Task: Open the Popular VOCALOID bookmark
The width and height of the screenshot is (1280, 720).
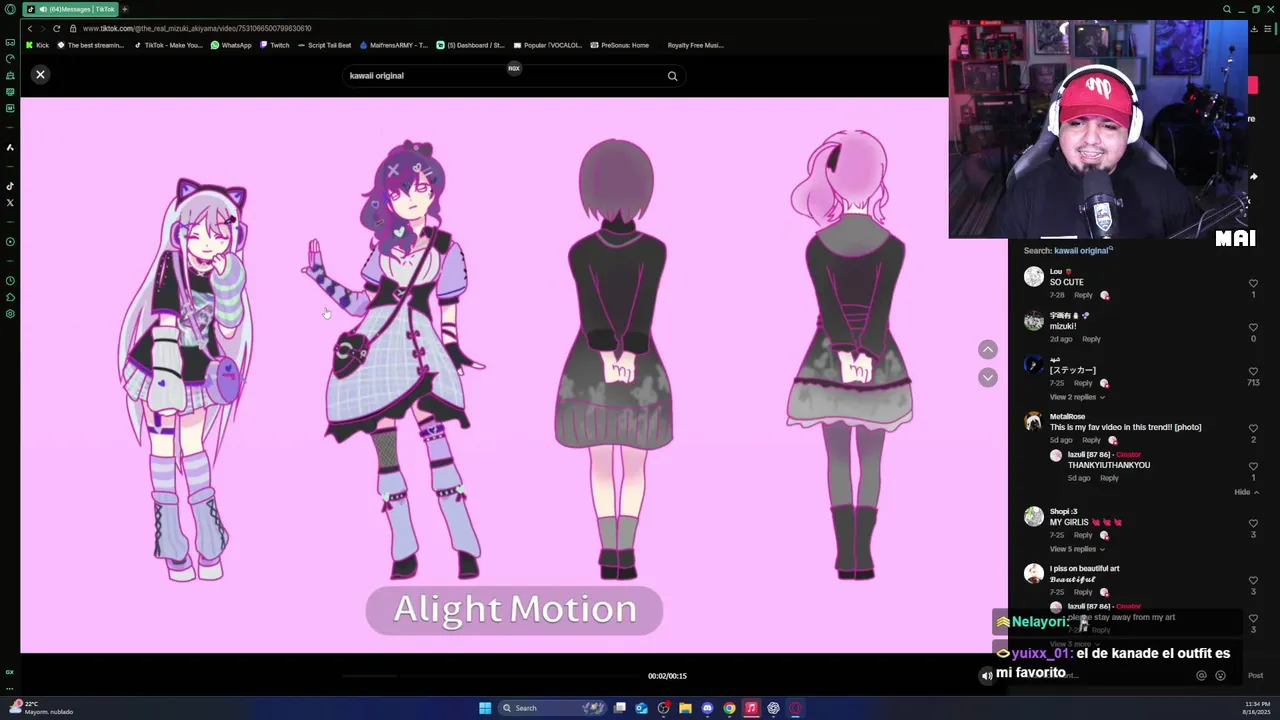Action: [x=548, y=45]
